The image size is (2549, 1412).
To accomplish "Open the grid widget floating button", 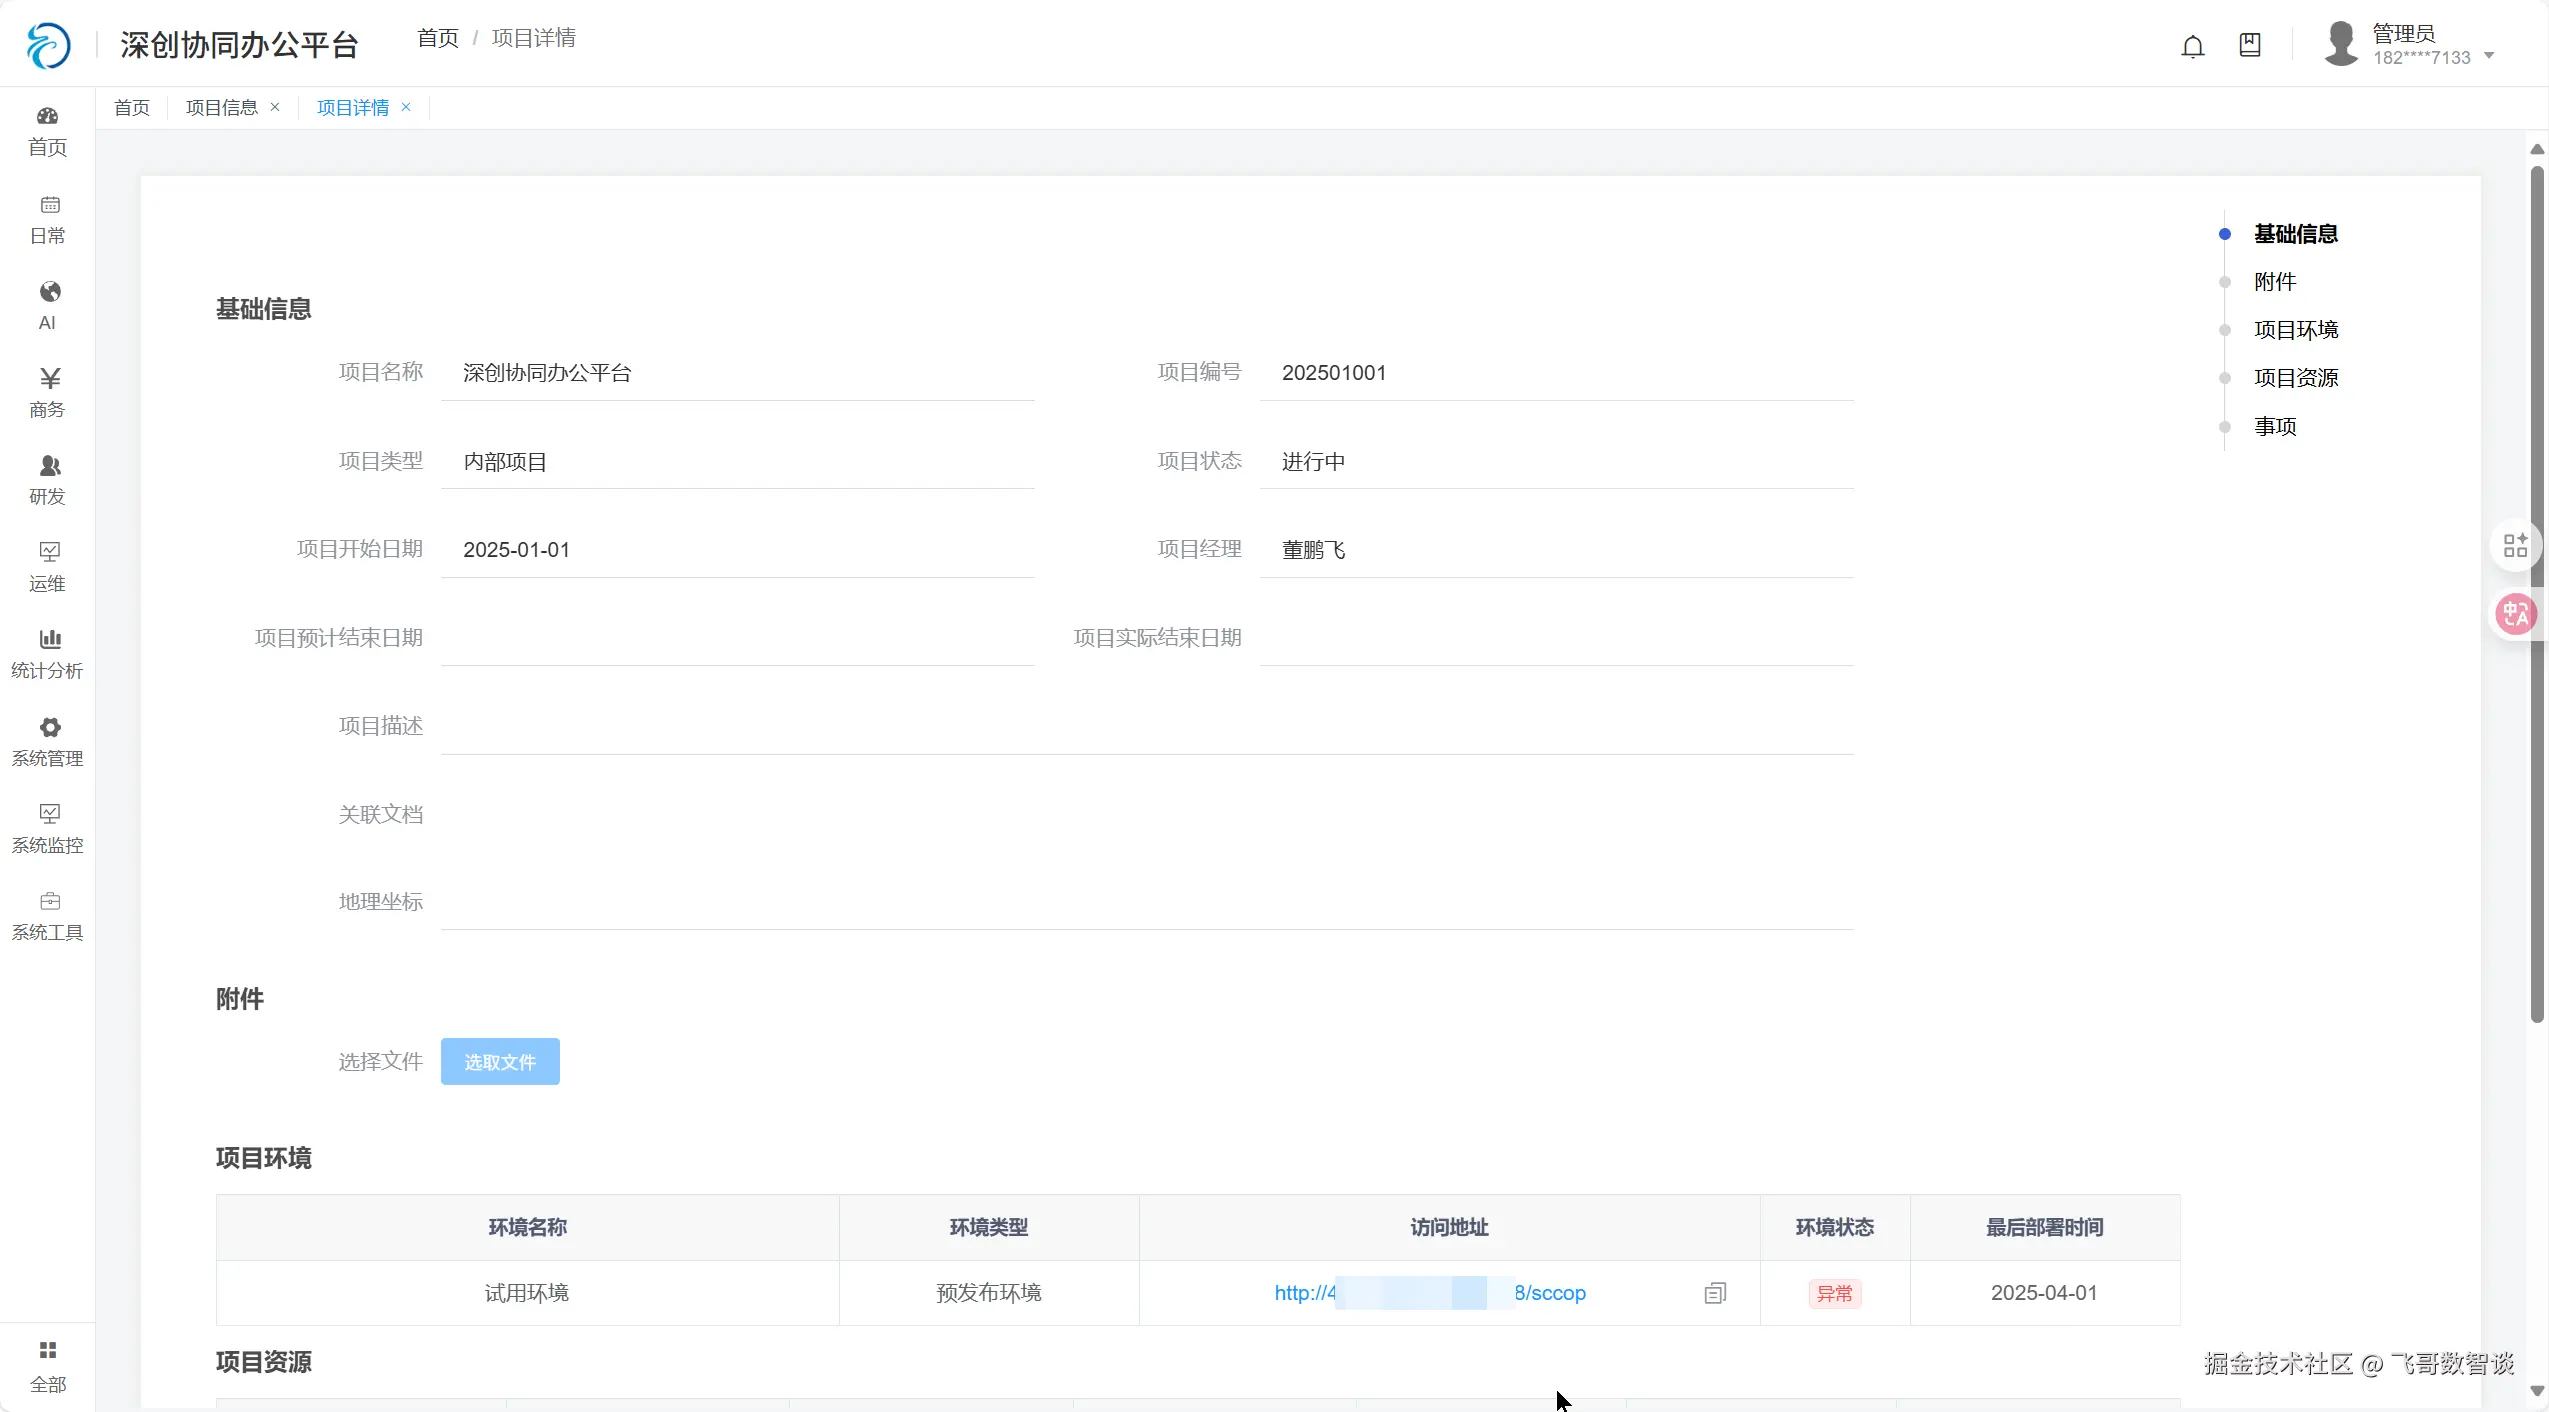I will 2515,546.
